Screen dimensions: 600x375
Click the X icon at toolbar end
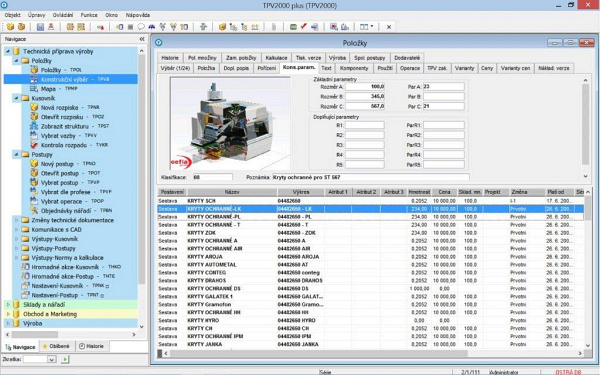(x=389, y=27)
